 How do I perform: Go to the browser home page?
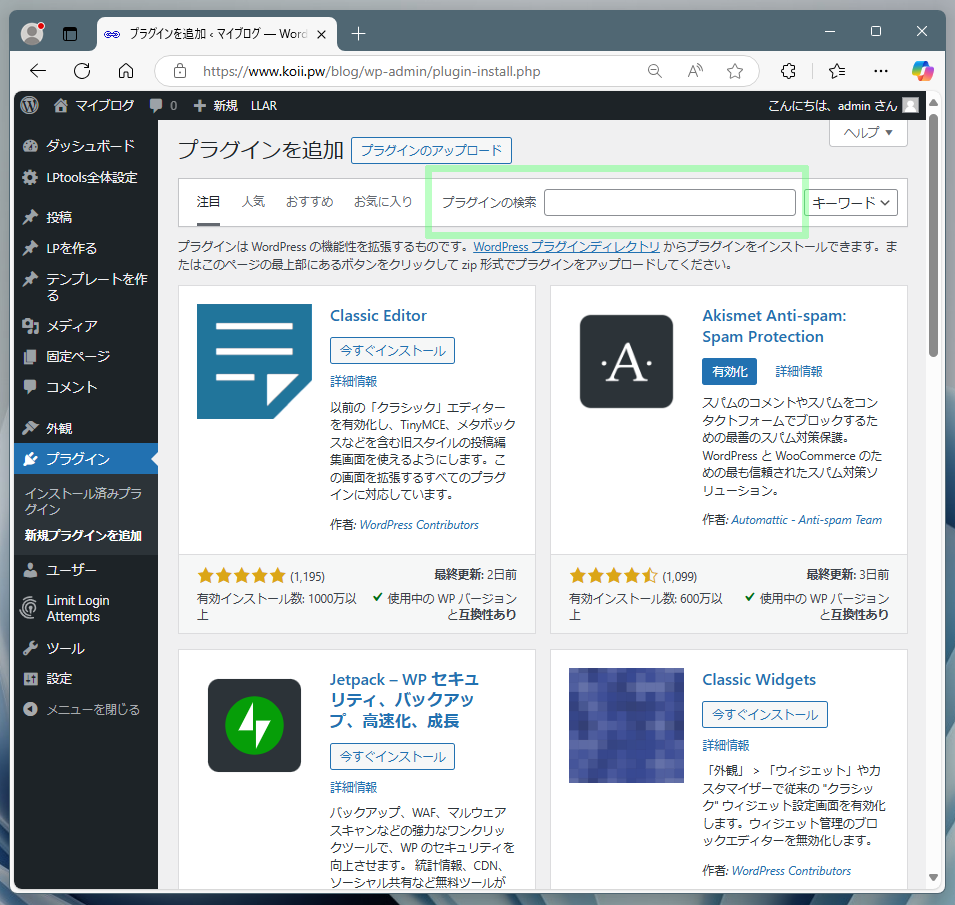pyautogui.click(x=126, y=71)
